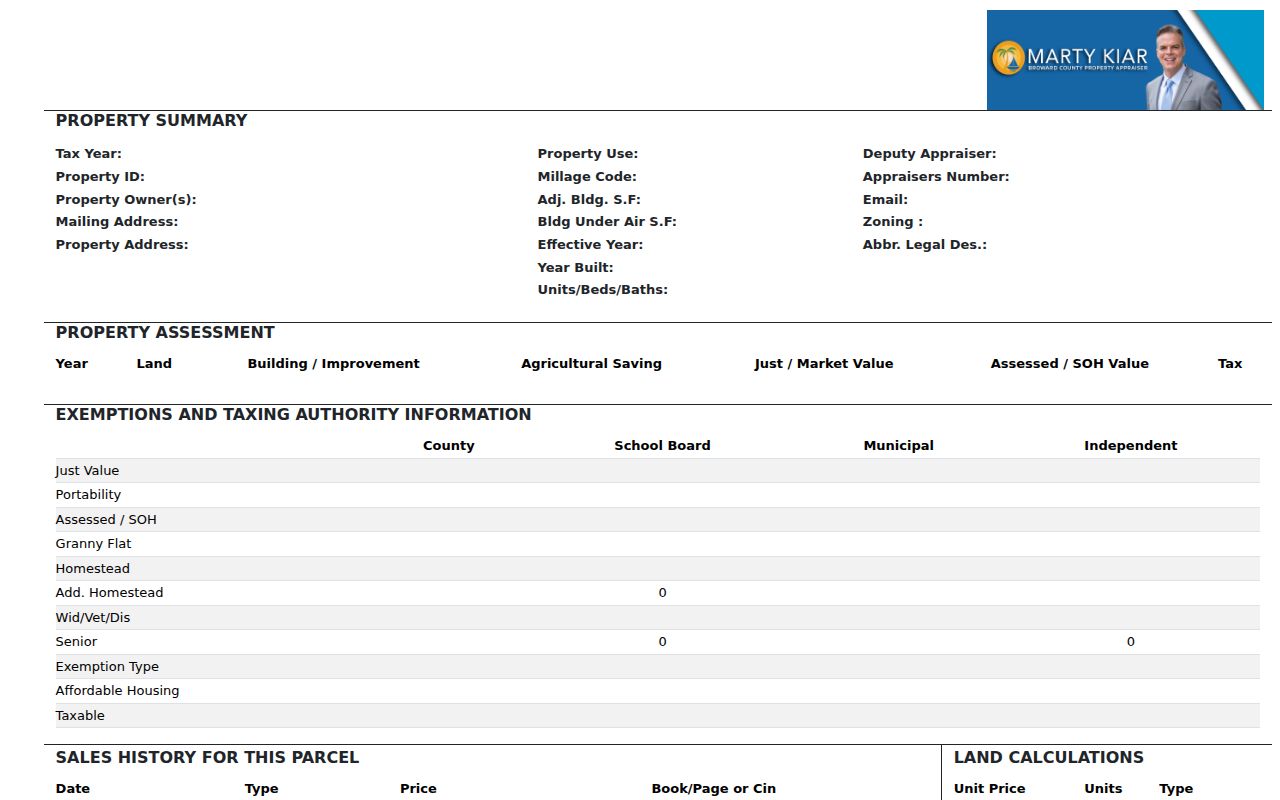This screenshot has width=1280, height=800.
Task: Click the Wid/Vet/Dis row label
Action: (x=93, y=618)
